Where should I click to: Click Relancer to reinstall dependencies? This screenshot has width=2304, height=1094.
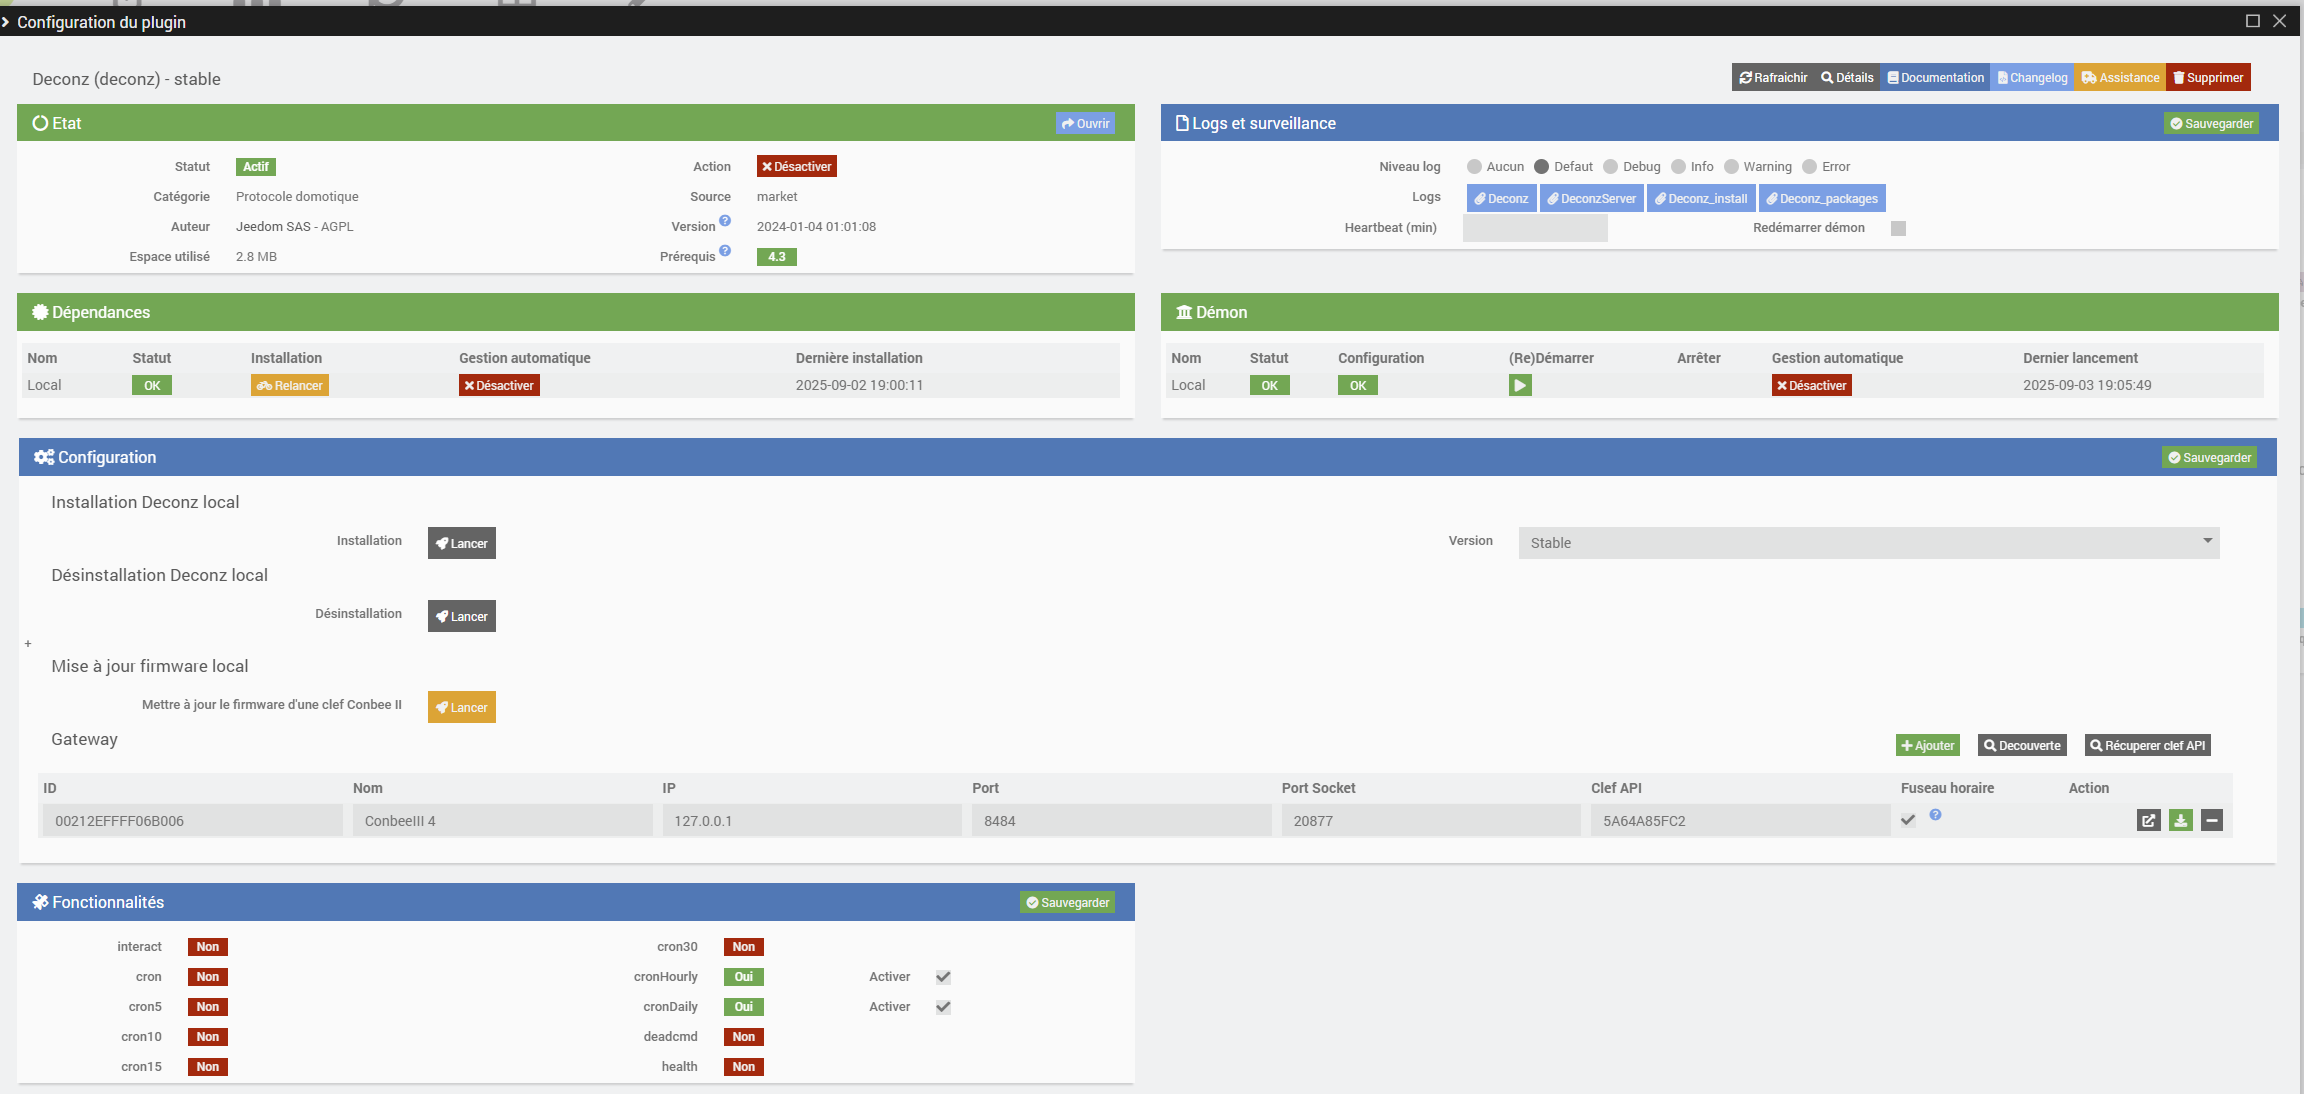(289, 386)
